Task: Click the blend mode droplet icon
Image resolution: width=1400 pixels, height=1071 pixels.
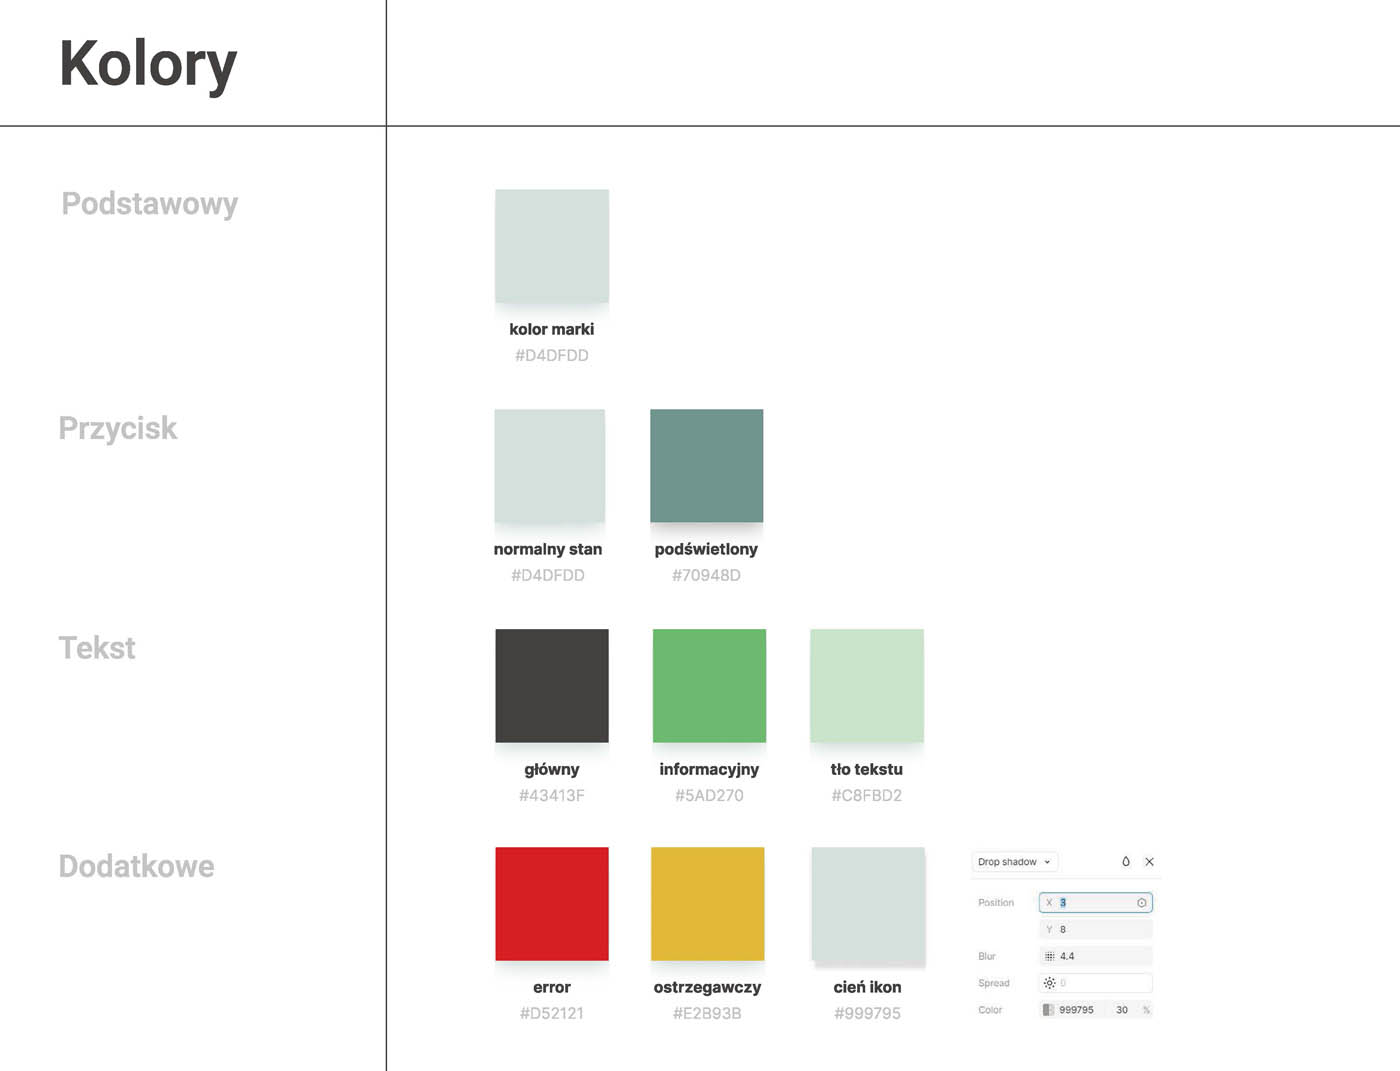Action: 1125,861
